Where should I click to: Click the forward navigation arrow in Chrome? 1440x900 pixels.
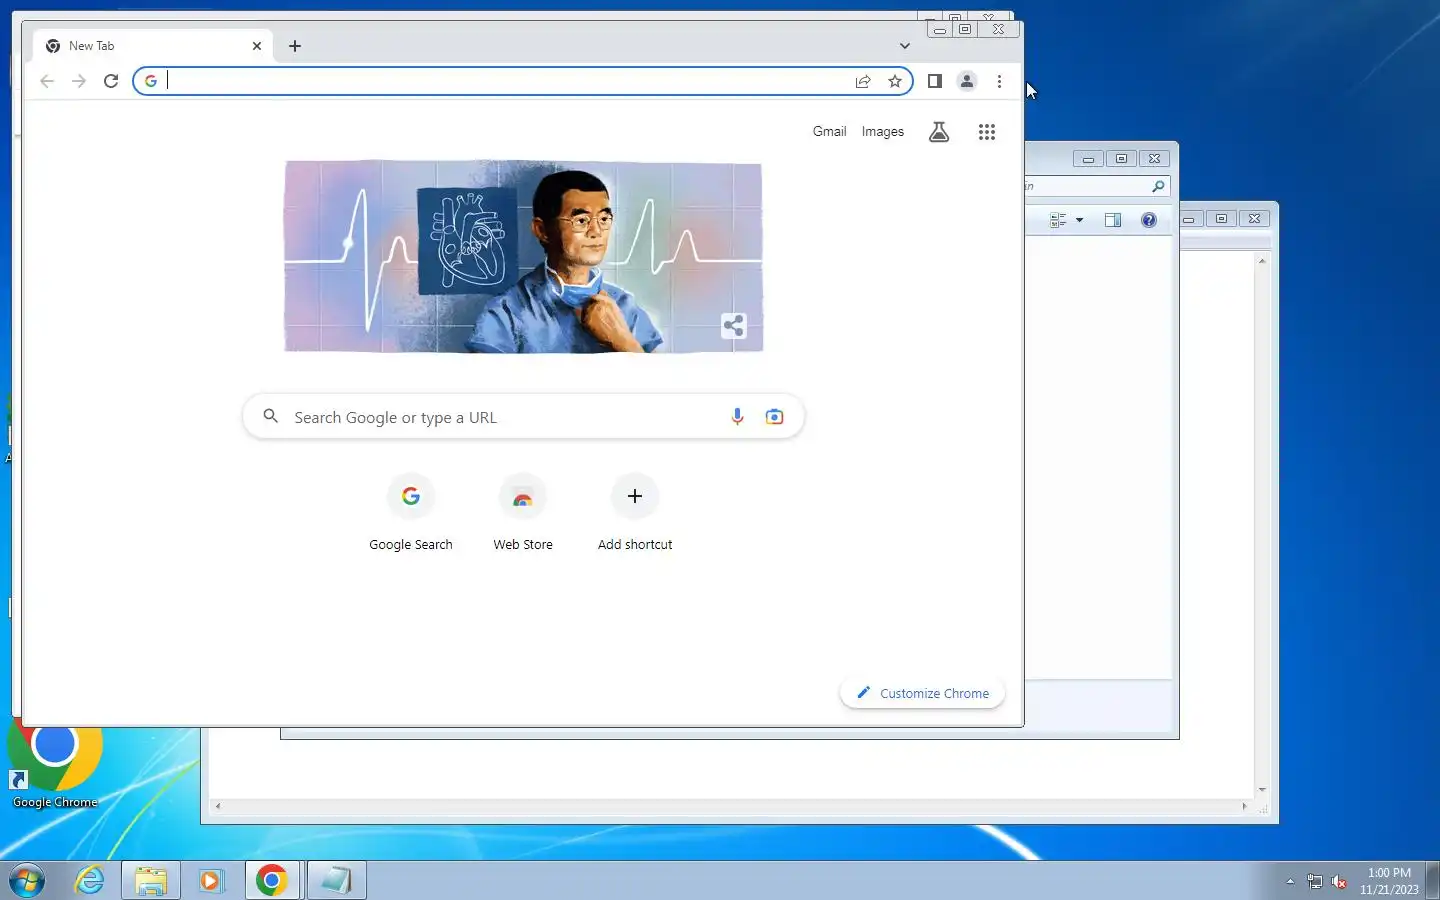79,81
